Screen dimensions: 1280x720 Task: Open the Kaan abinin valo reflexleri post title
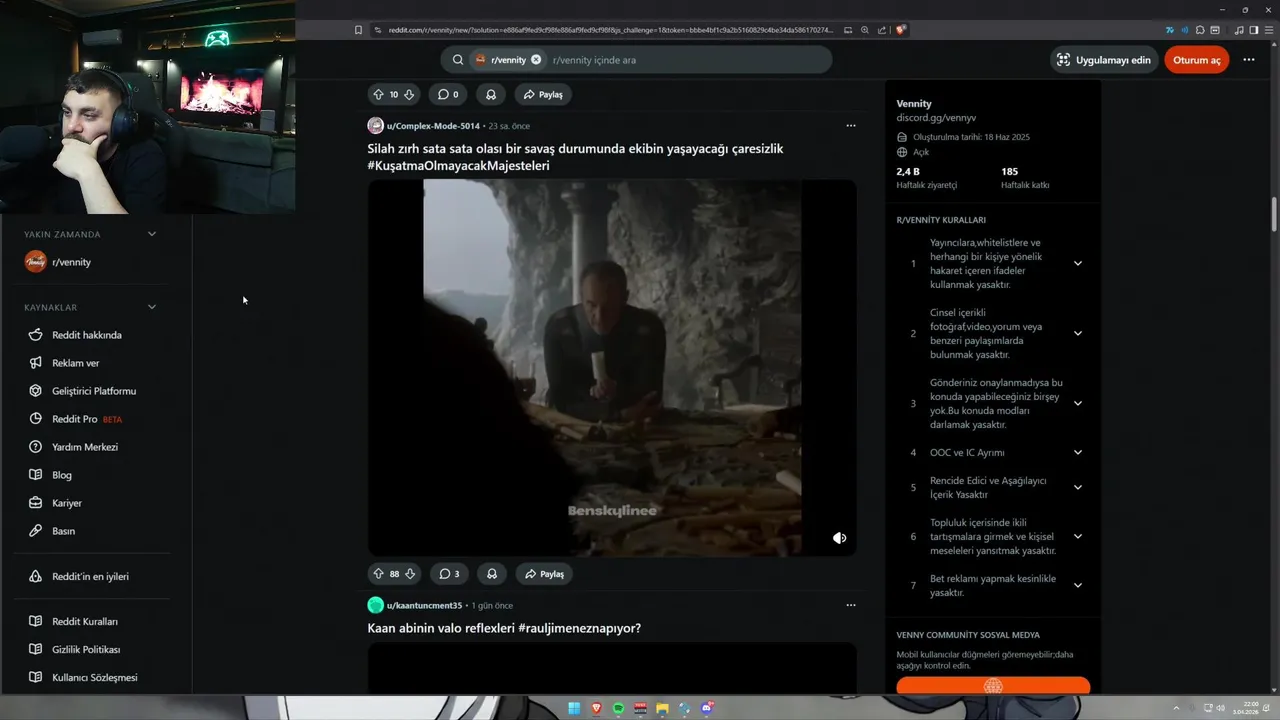[x=504, y=628]
